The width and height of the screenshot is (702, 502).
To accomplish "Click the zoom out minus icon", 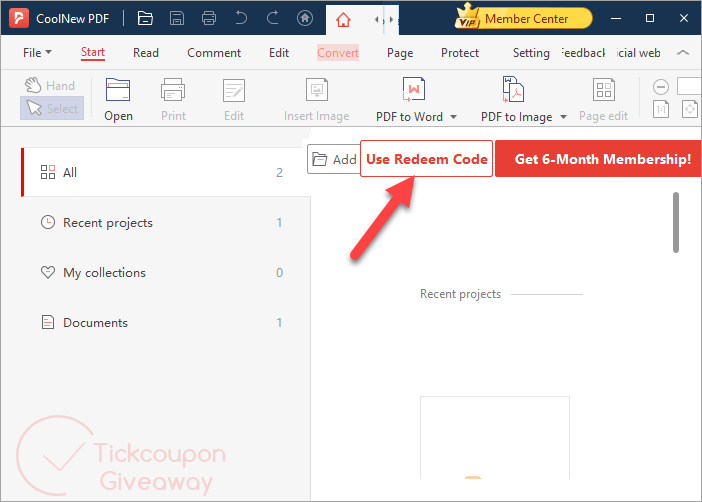I will click(661, 86).
